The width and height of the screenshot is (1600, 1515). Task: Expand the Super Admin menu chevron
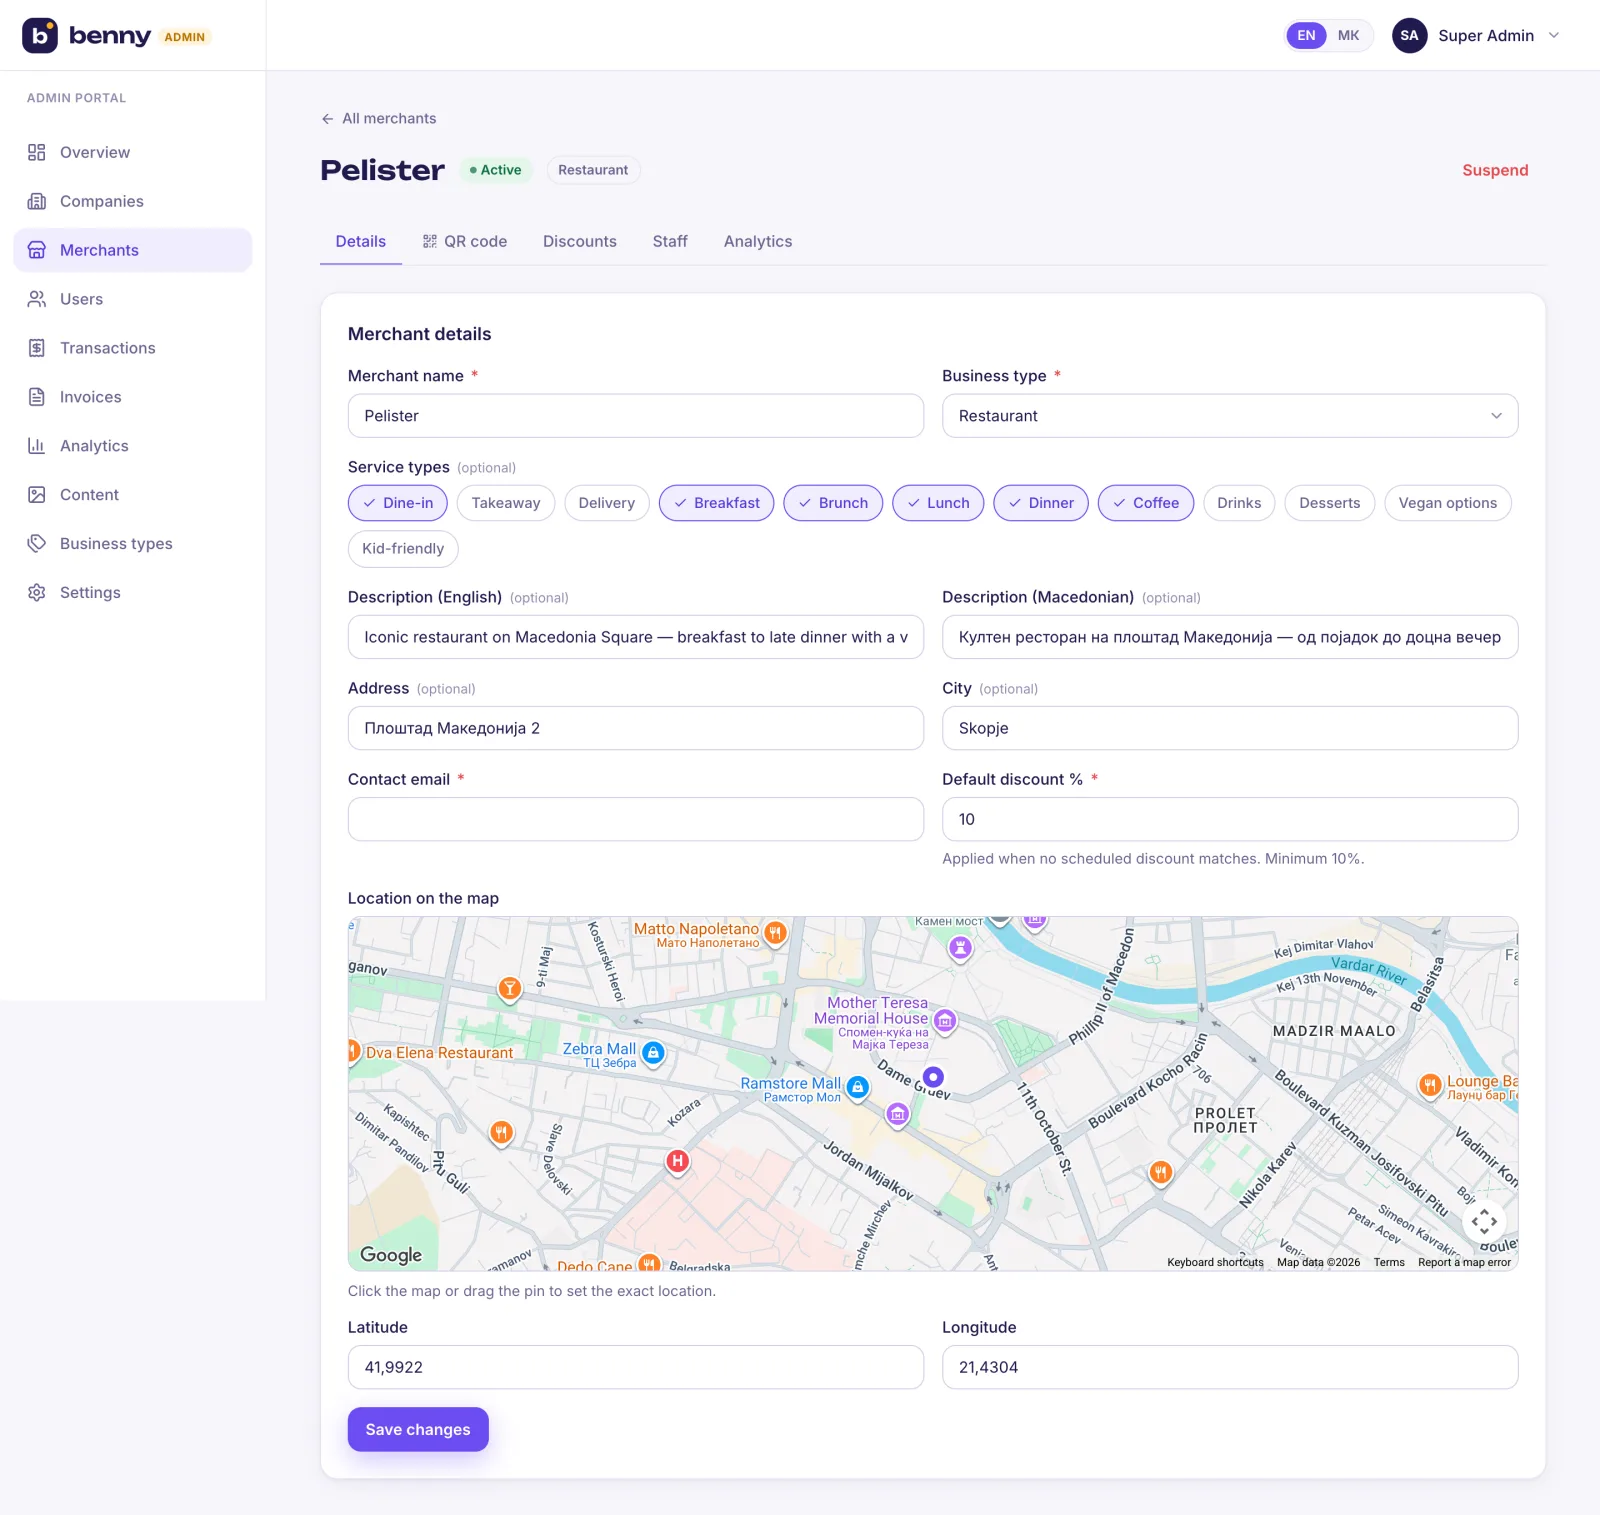[1554, 36]
